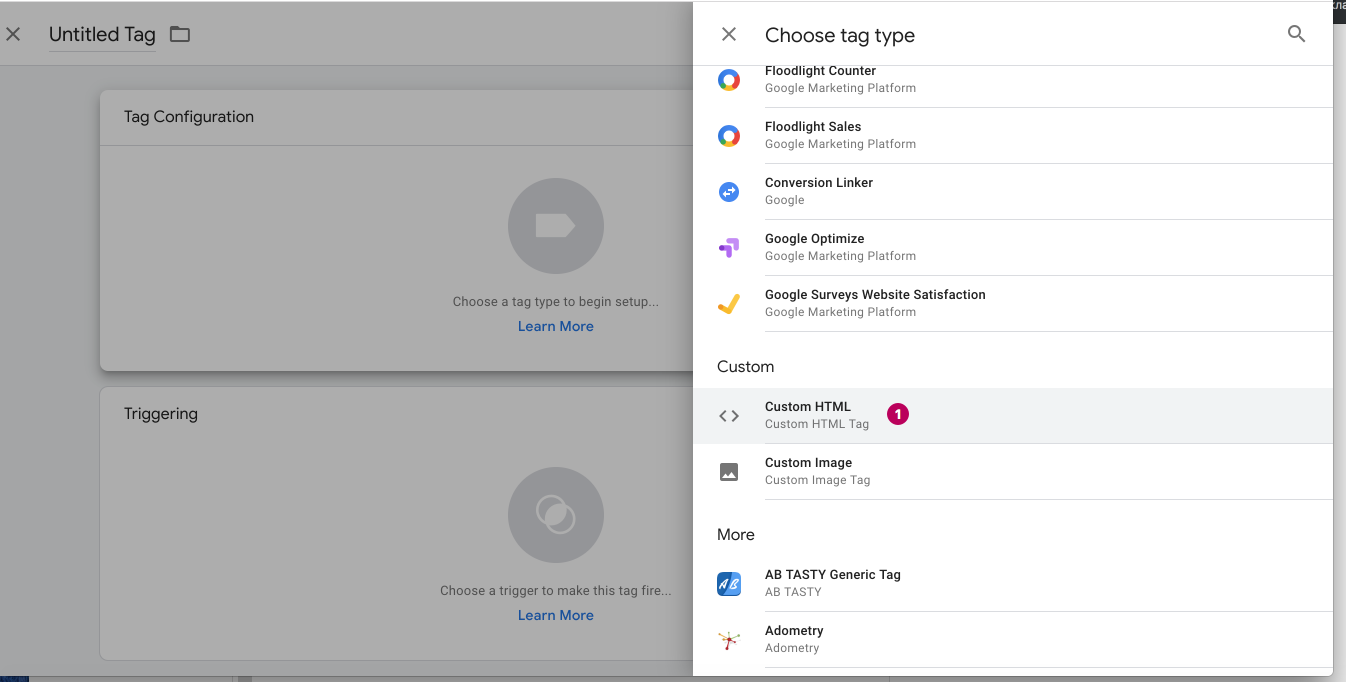Click 'Choose a trigger to make this tag fire...' text
The image size is (1346, 682).
[556, 591]
